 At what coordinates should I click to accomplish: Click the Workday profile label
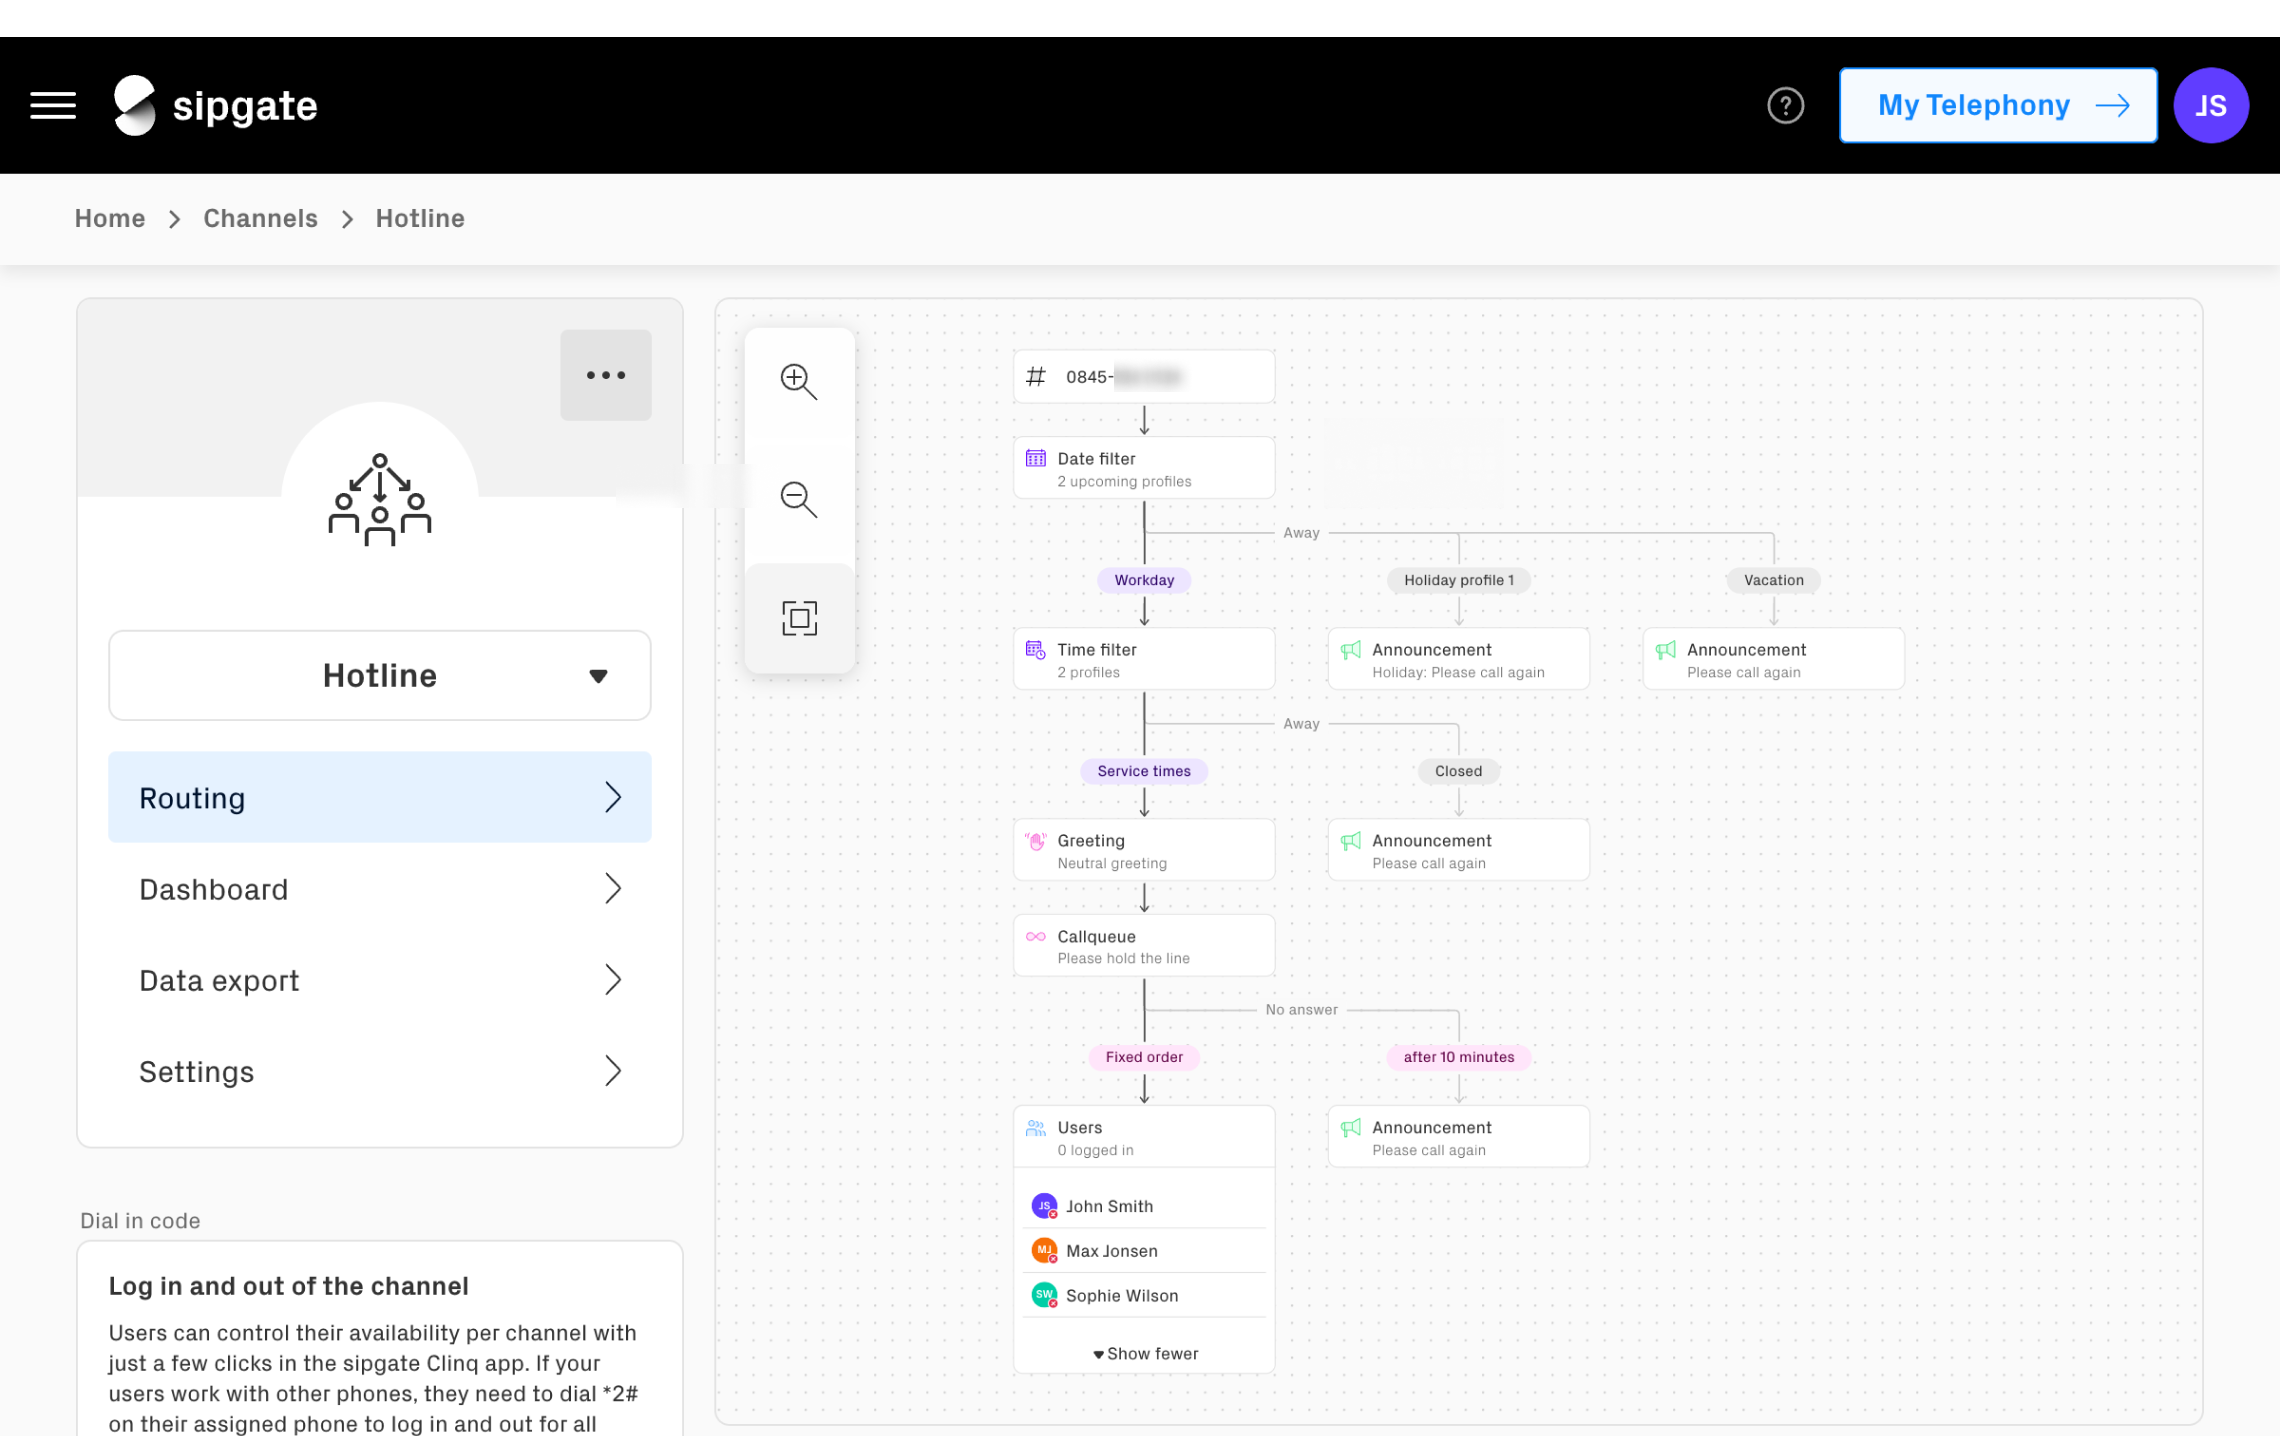(1144, 580)
